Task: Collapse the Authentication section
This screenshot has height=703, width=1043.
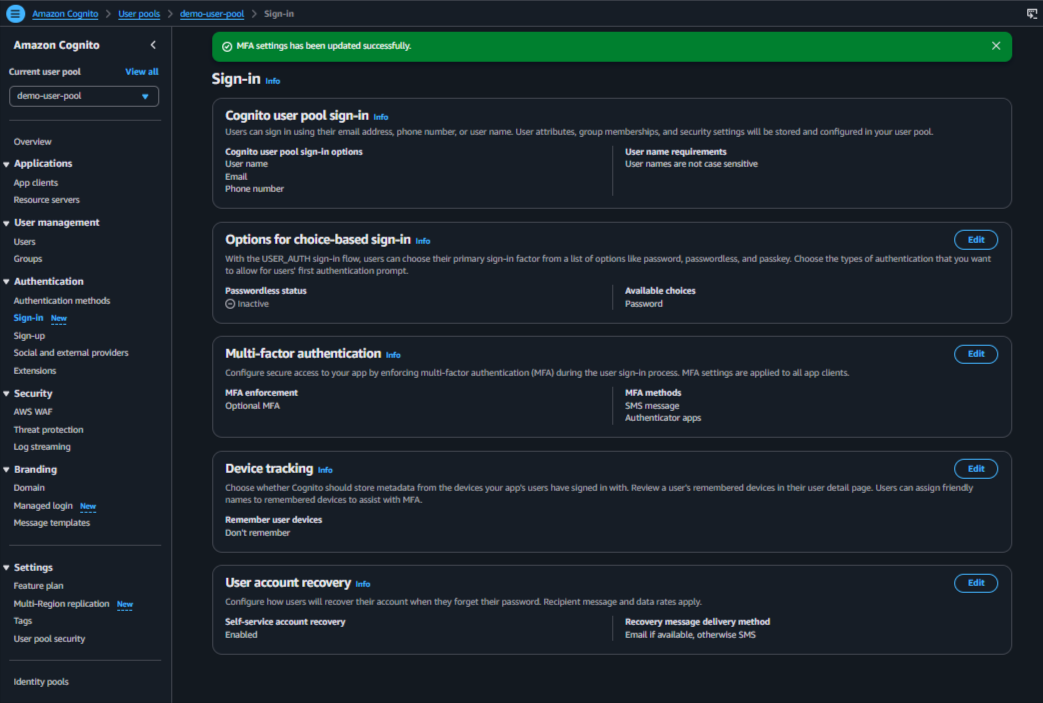Action: [7, 282]
